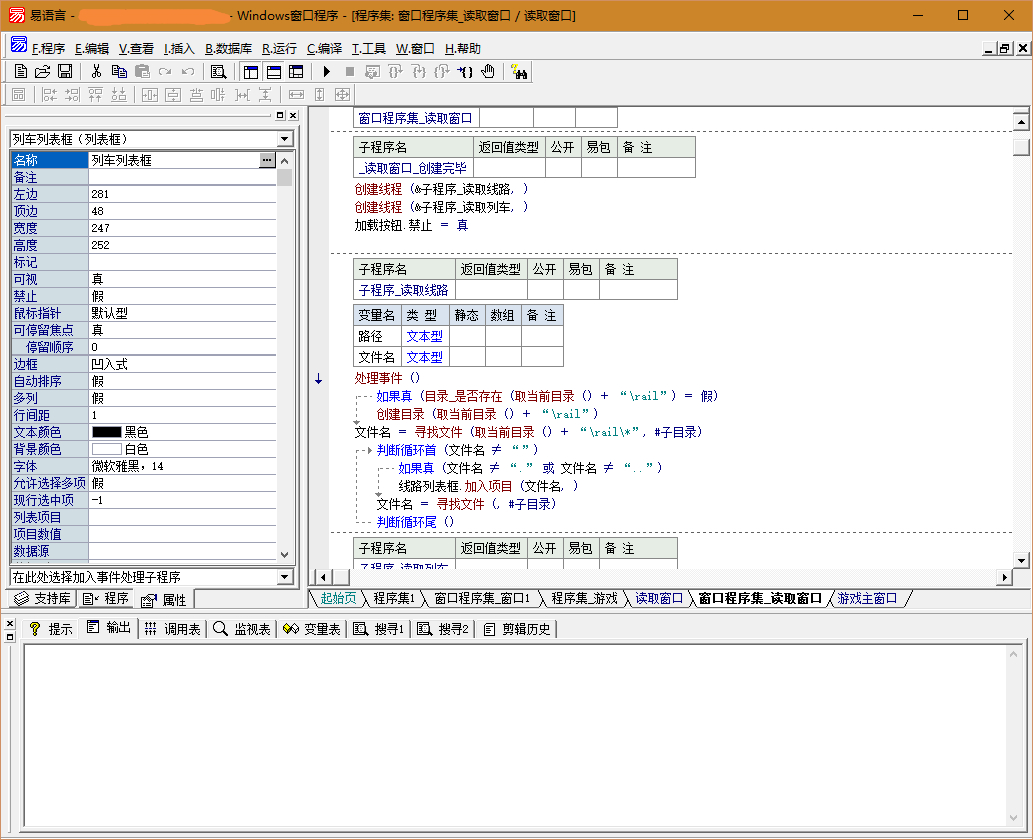Open the 编译 menu
Screen dimensions: 1033x840
(324, 48)
